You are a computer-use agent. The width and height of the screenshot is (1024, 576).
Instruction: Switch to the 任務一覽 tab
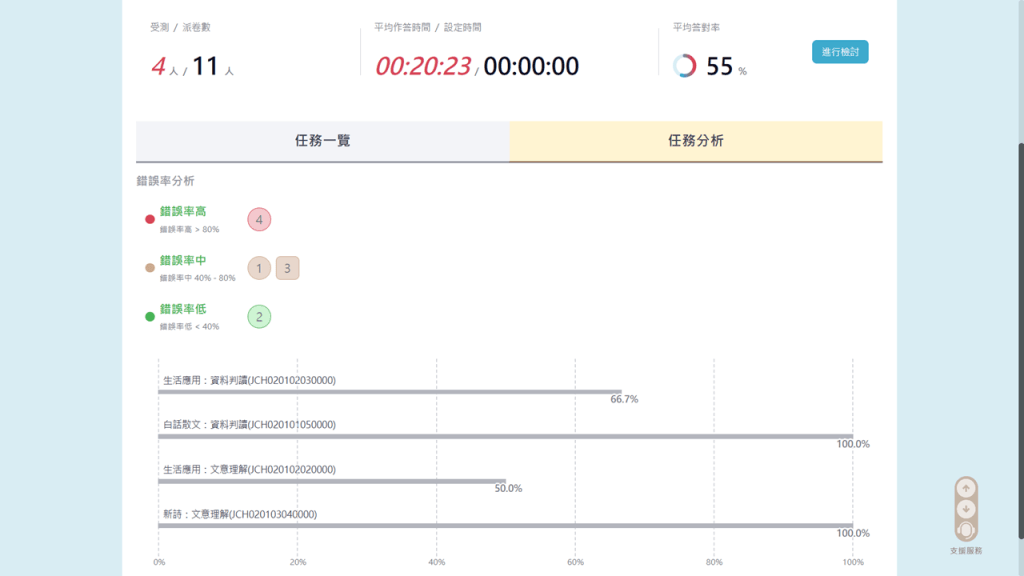click(x=322, y=141)
